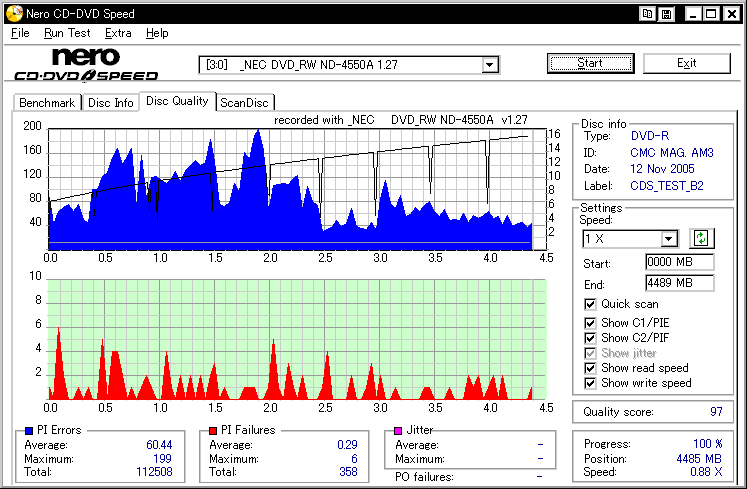The image size is (747, 489).
Task: Click the PO failures label
Action: coord(424,477)
